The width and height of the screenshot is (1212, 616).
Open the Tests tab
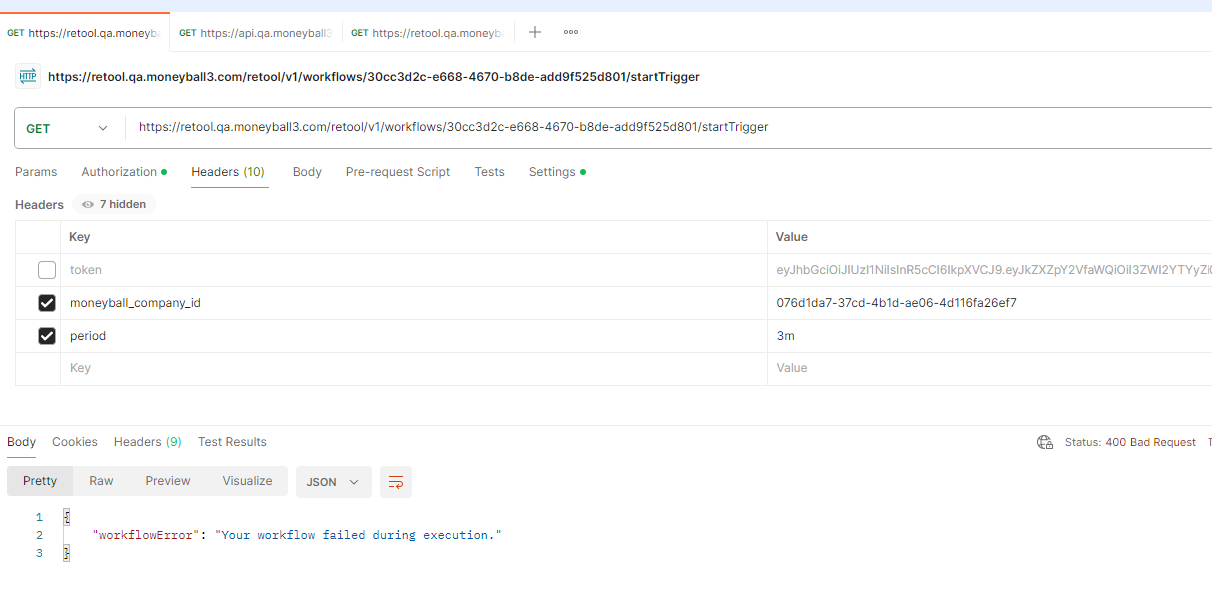489,172
